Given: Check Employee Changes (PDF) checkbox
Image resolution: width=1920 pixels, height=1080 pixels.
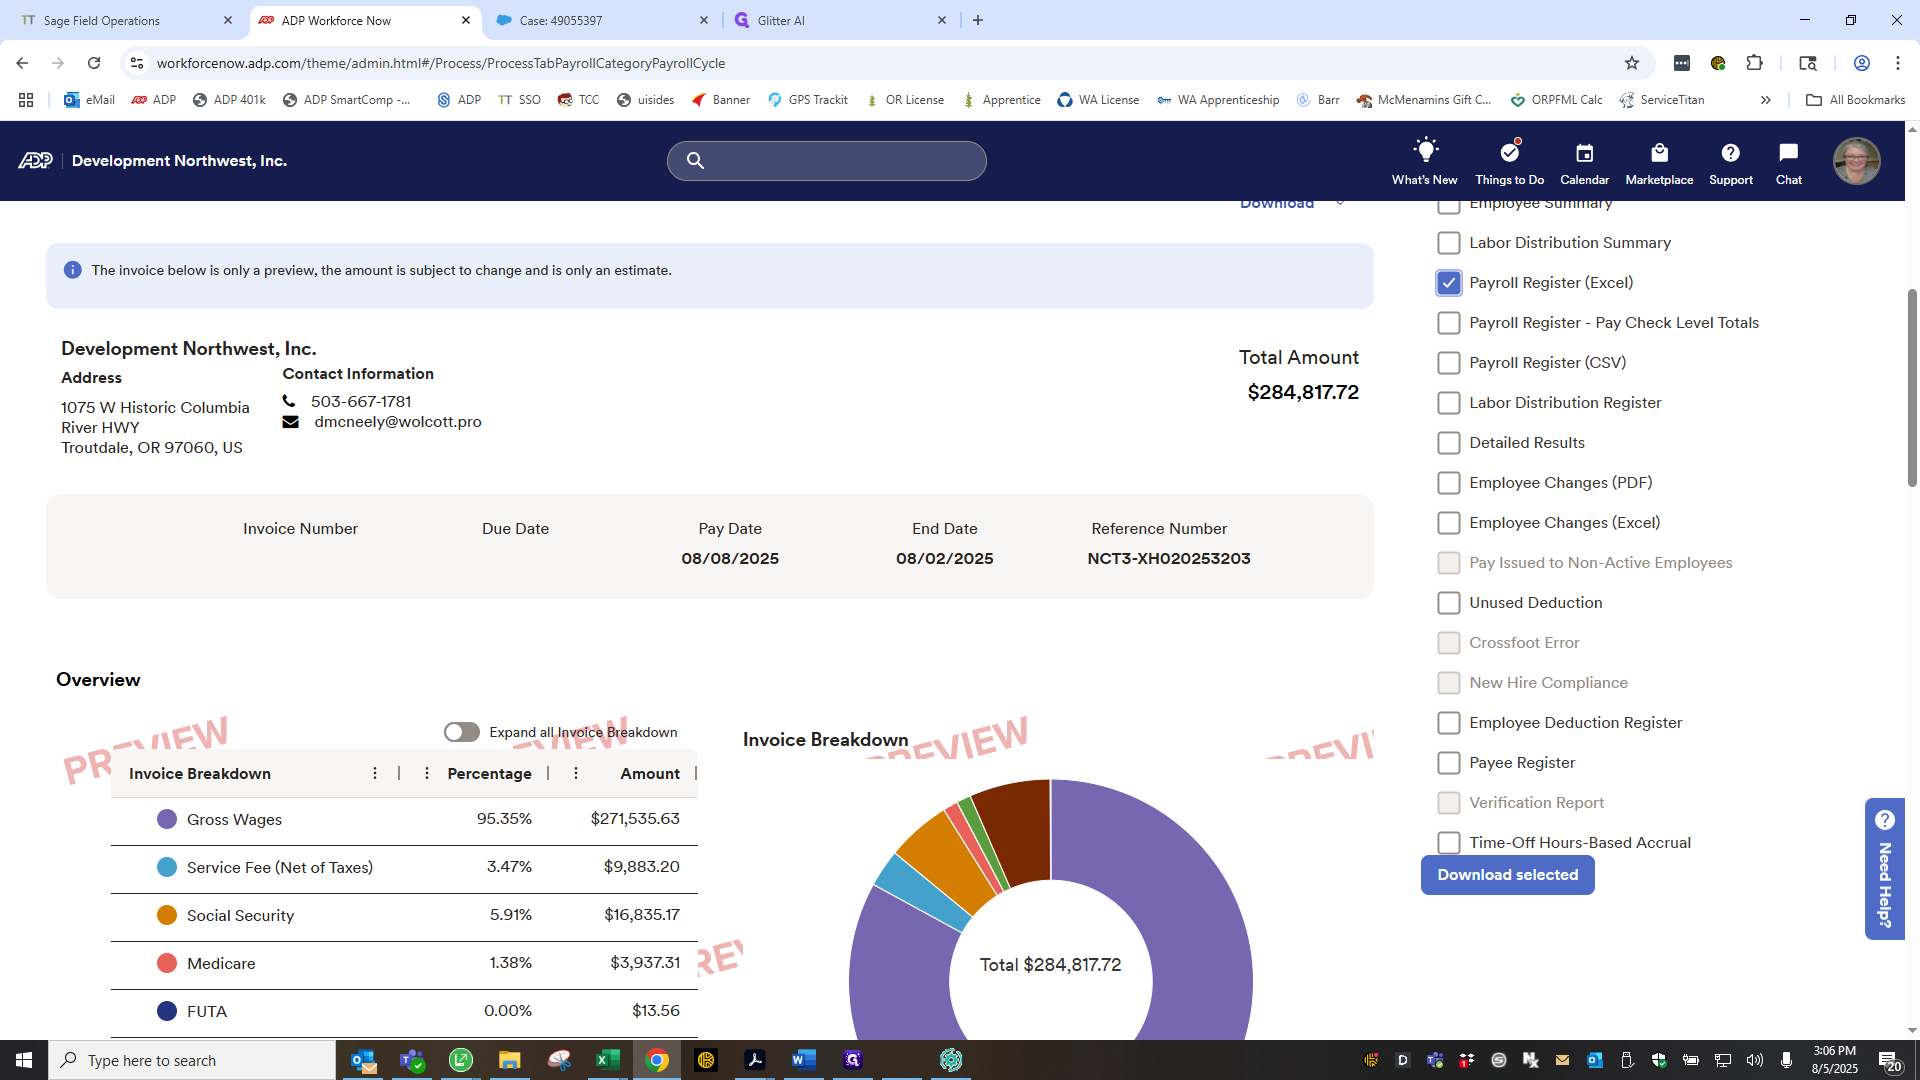Looking at the screenshot, I should pos(1448,483).
